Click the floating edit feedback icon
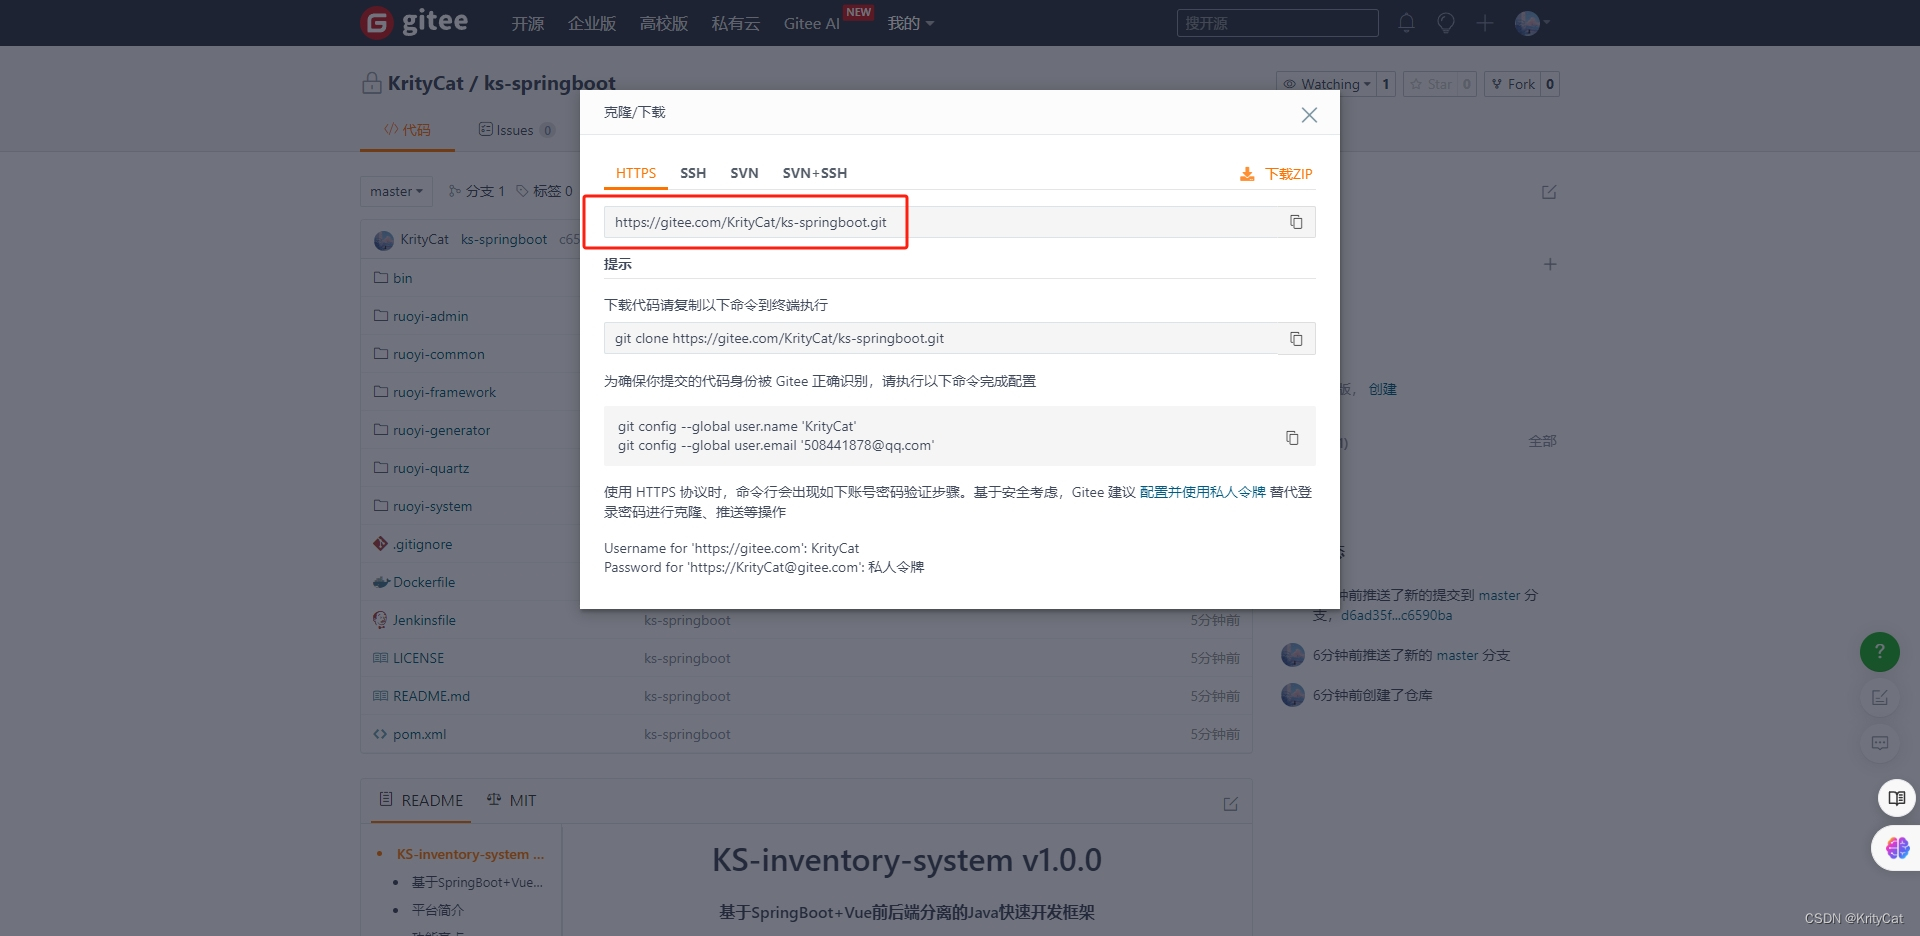 coord(1880,697)
